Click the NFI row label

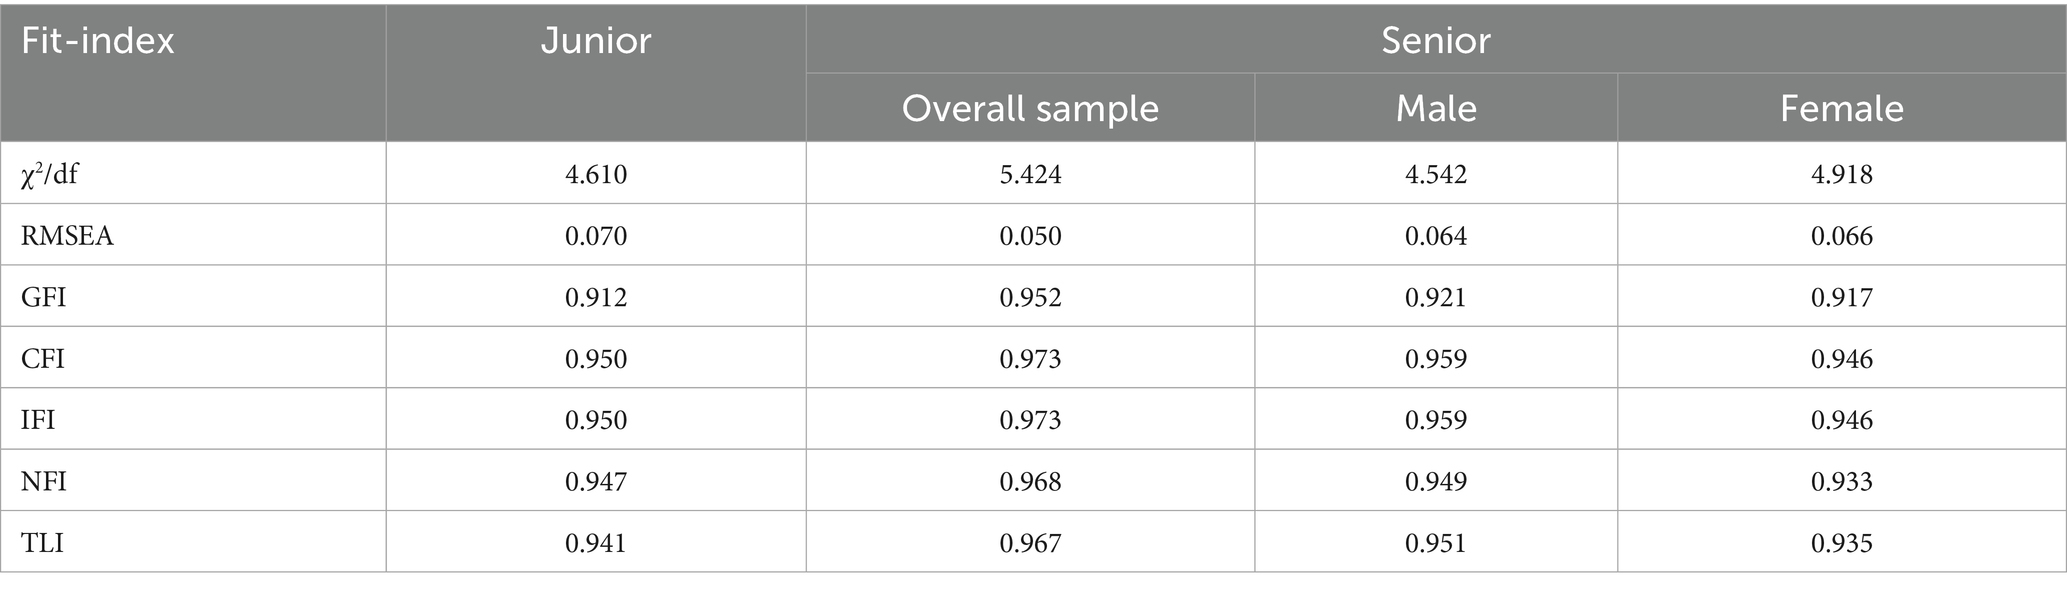(x=44, y=482)
